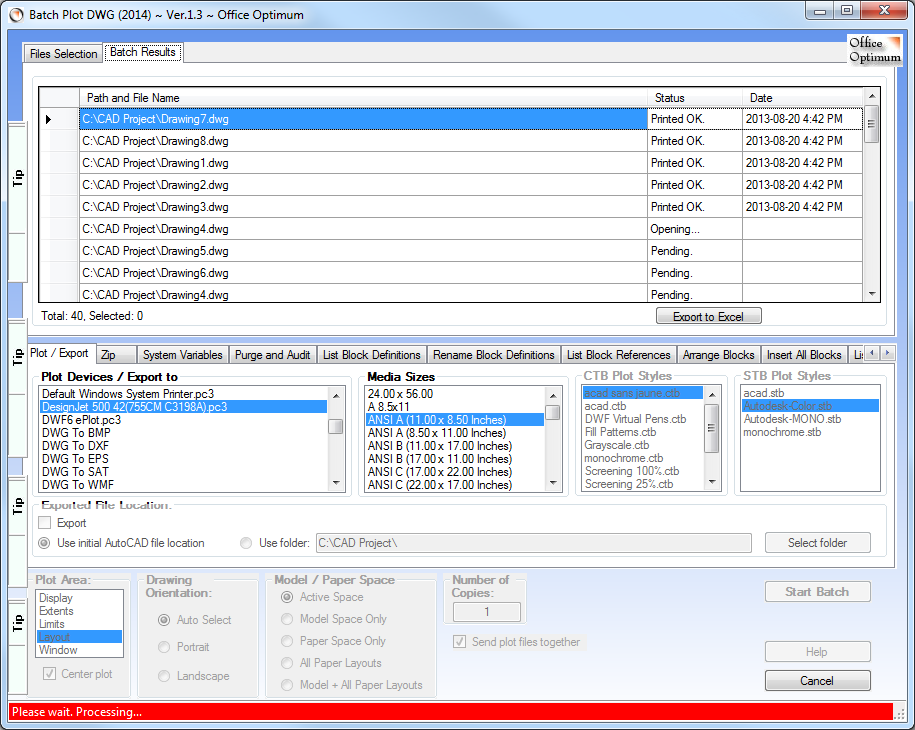Choose Active Space option
Image resolution: width=915 pixels, height=730 pixels.
point(287,597)
